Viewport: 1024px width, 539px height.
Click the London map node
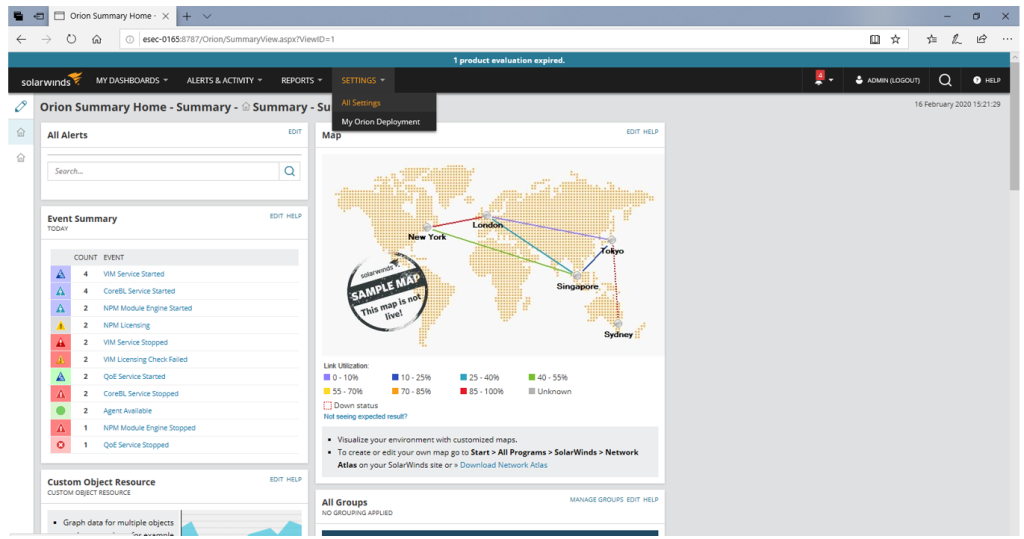coord(487,216)
